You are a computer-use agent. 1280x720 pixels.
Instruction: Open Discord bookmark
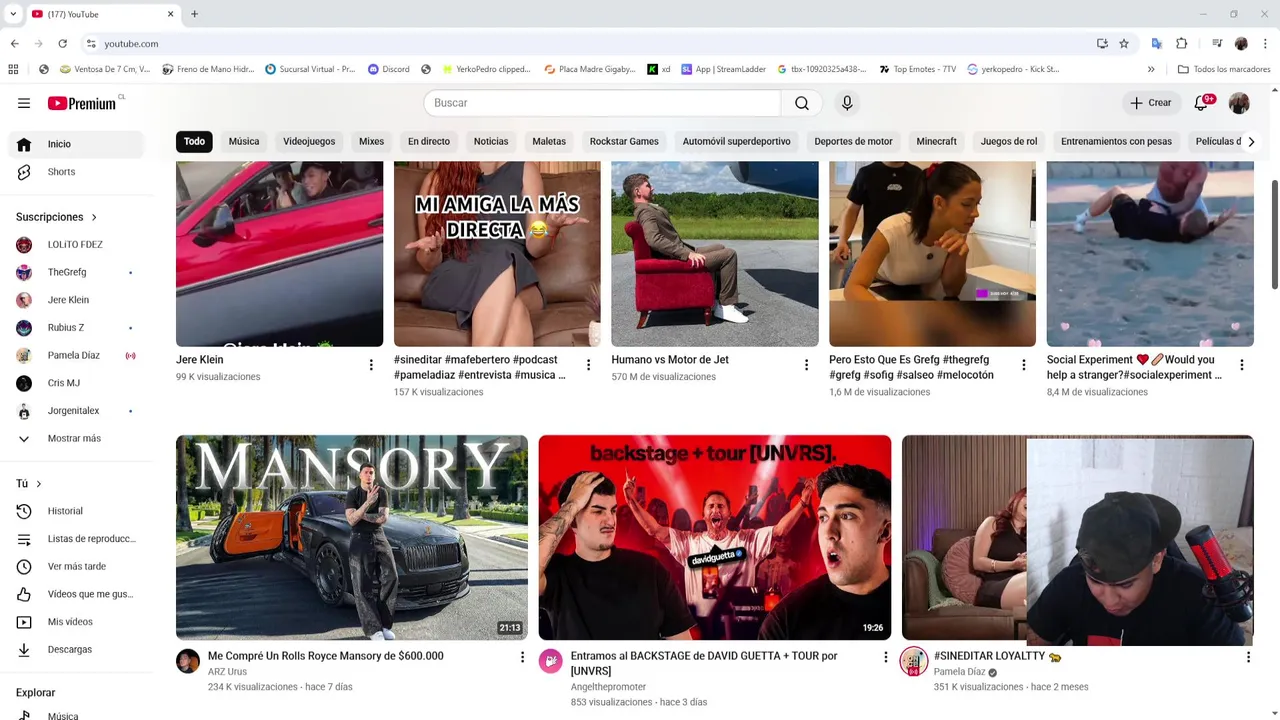[389, 69]
